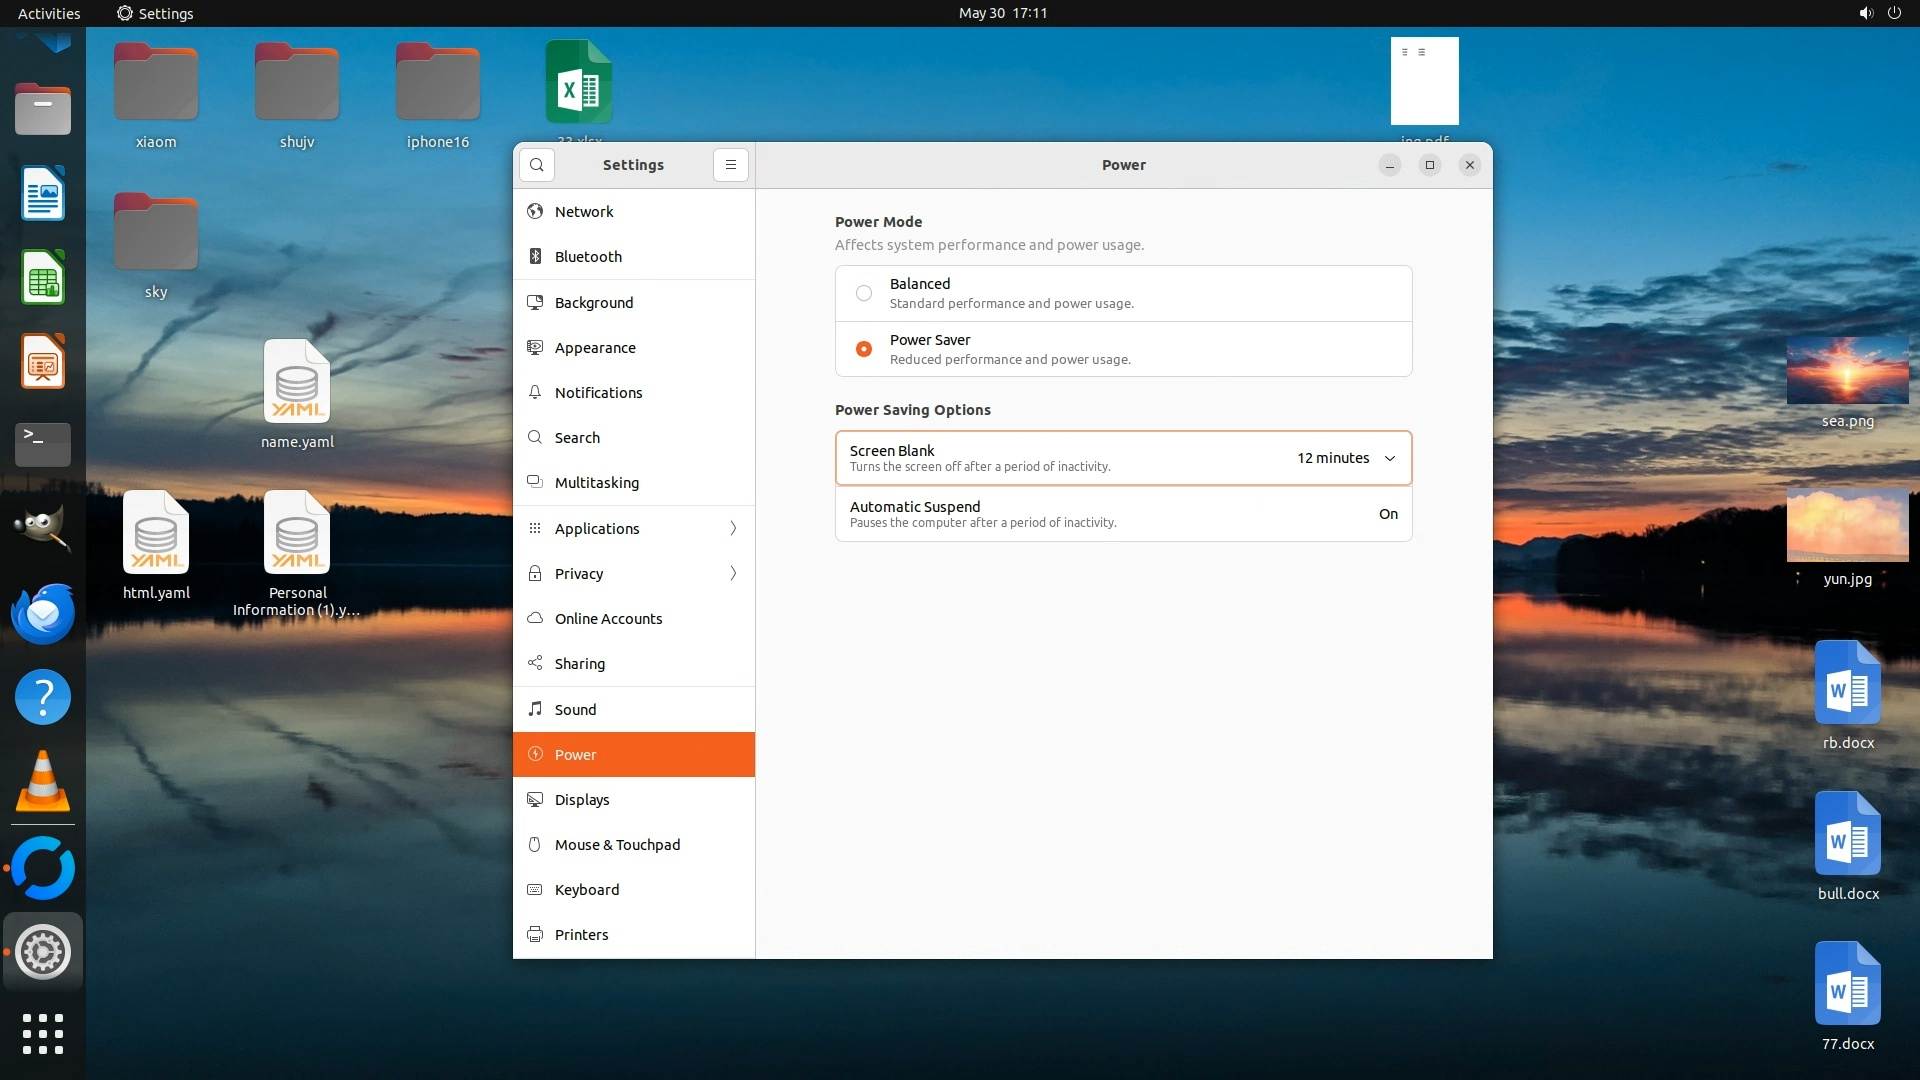This screenshot has width=1920, height=1080.
Task: Select the sea.png desktop thumbnail
Action: pyautogui.click(x=1847, y=372)
